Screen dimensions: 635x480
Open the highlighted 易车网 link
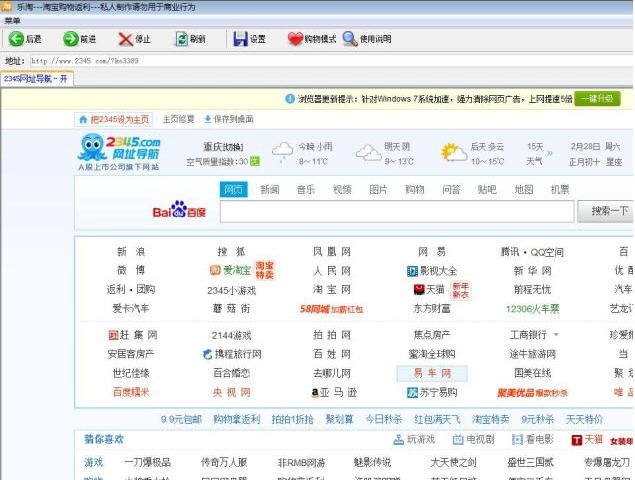click(432, 373)
